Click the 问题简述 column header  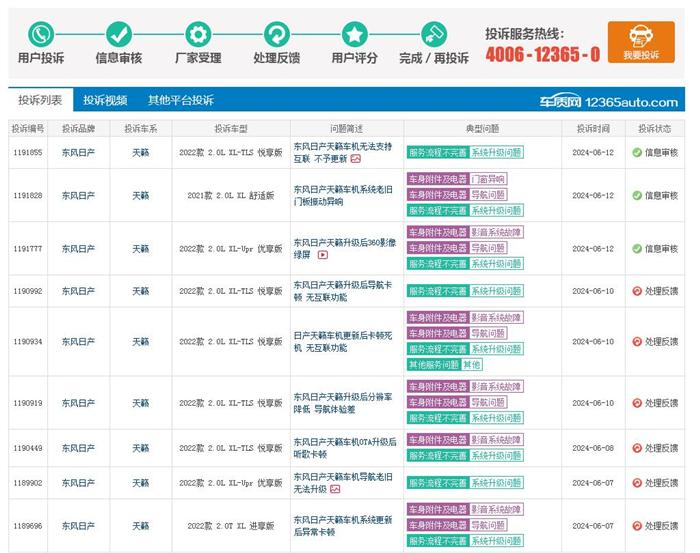tap(346, 129)
